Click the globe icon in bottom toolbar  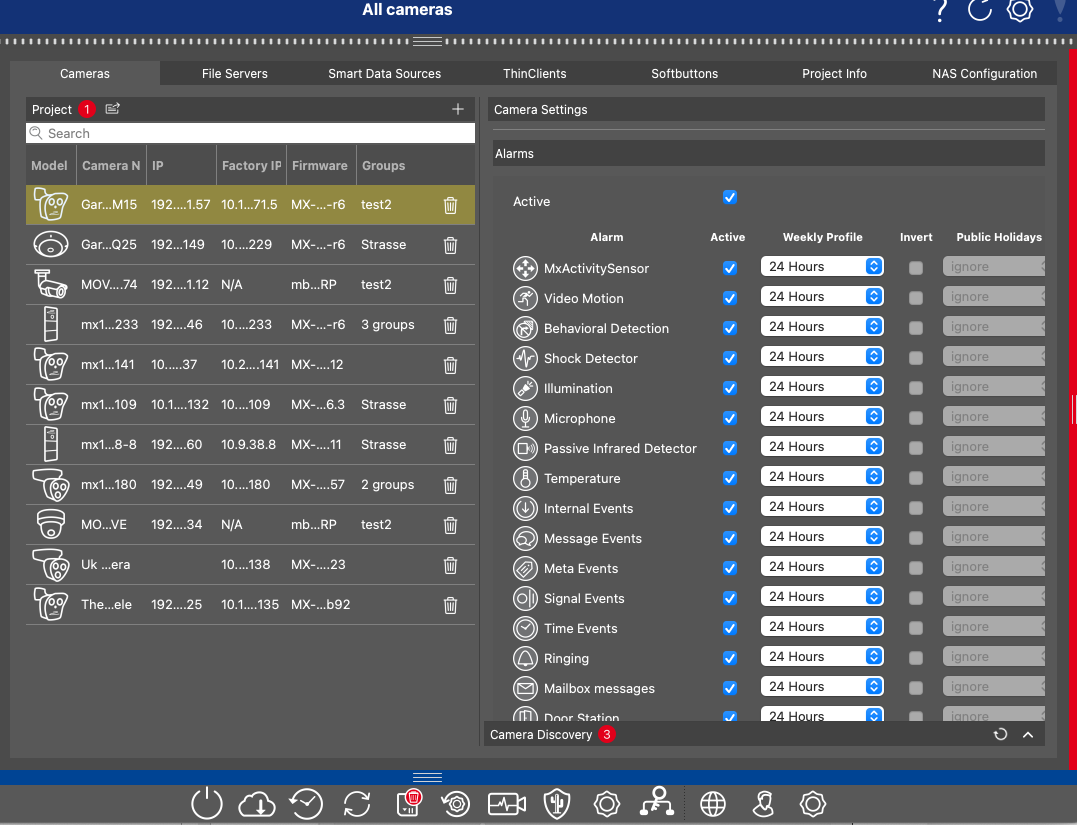tap(712, 804)
